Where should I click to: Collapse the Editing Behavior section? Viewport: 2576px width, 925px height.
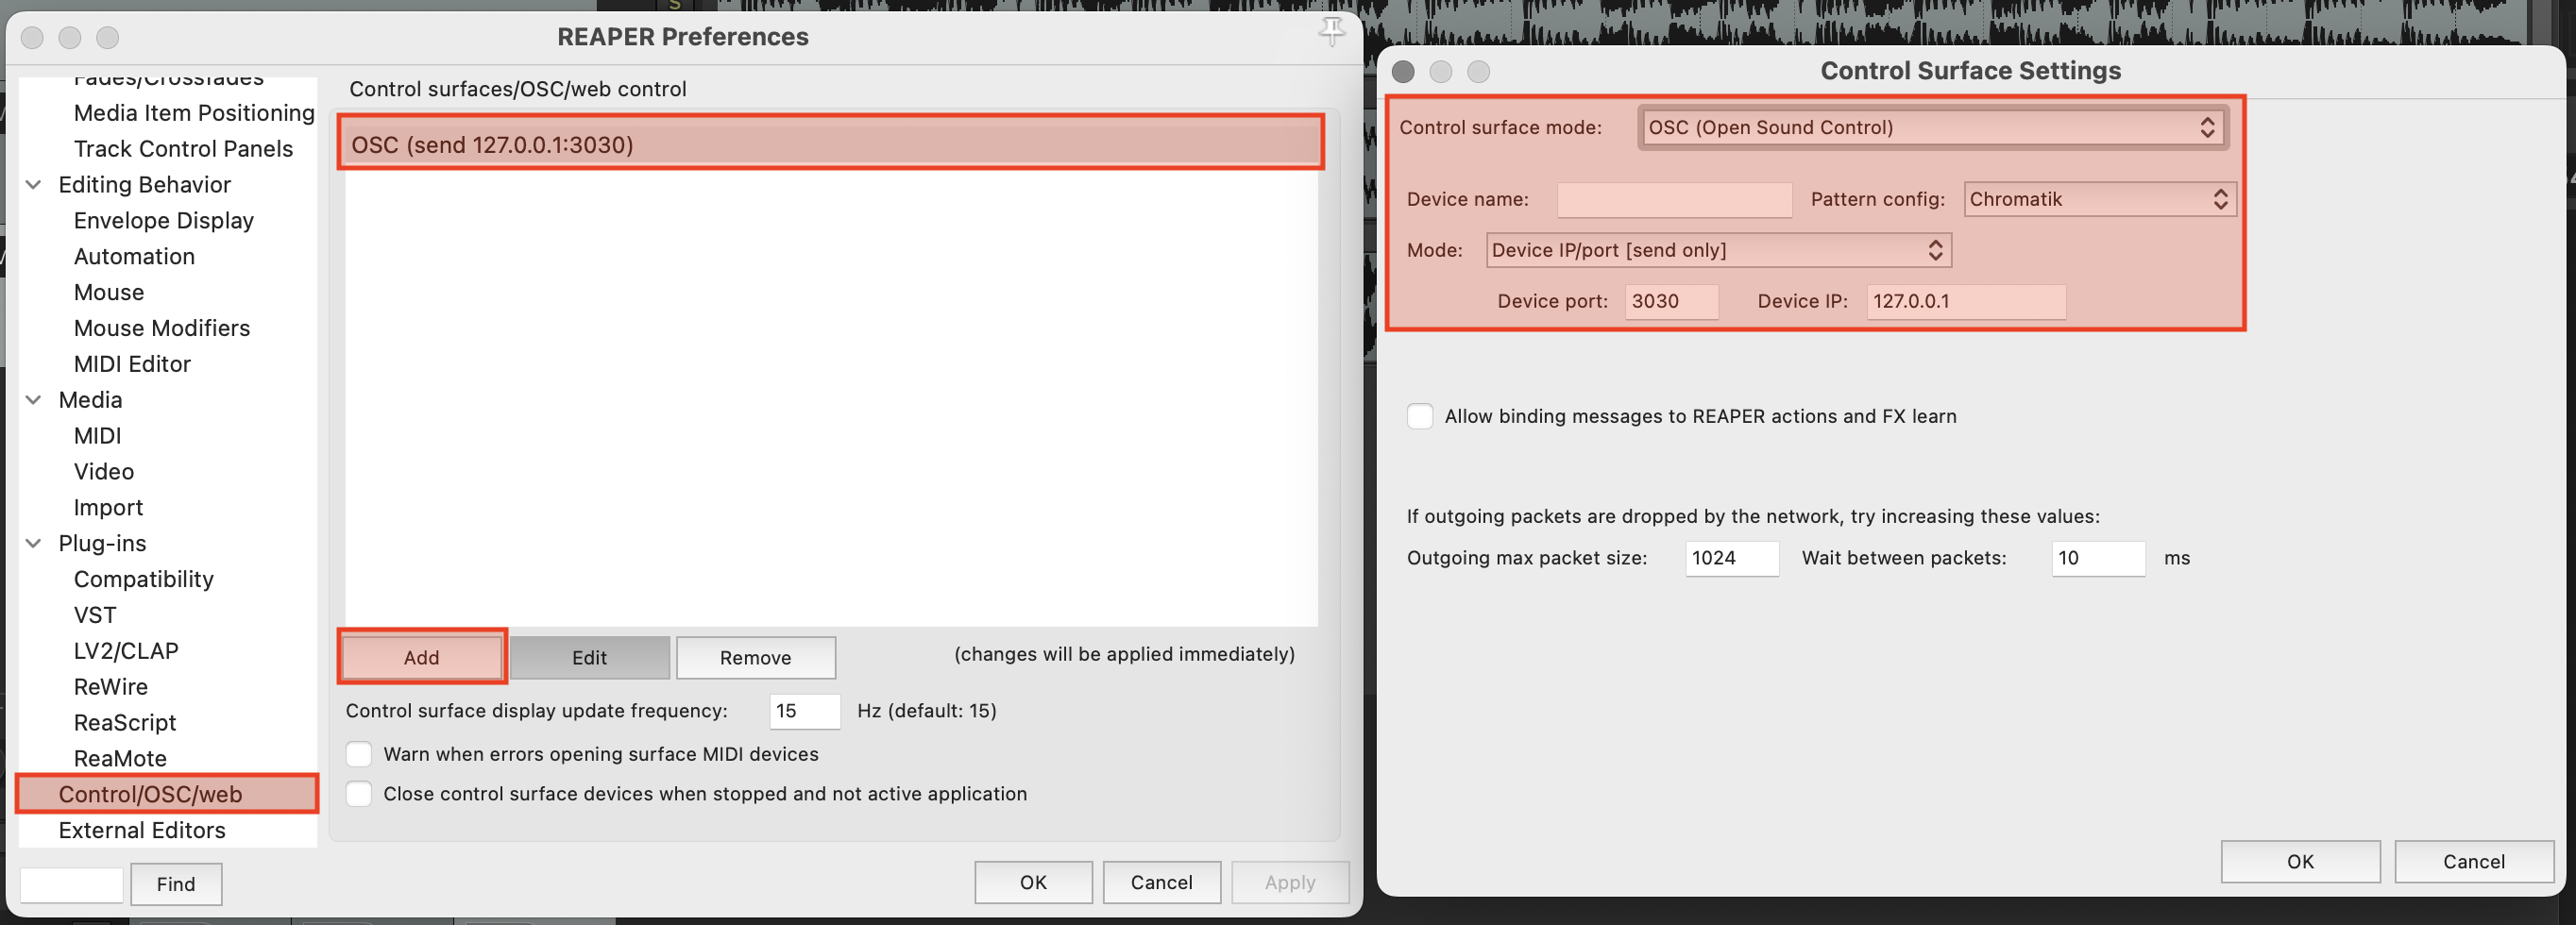[x=33, y=185]
